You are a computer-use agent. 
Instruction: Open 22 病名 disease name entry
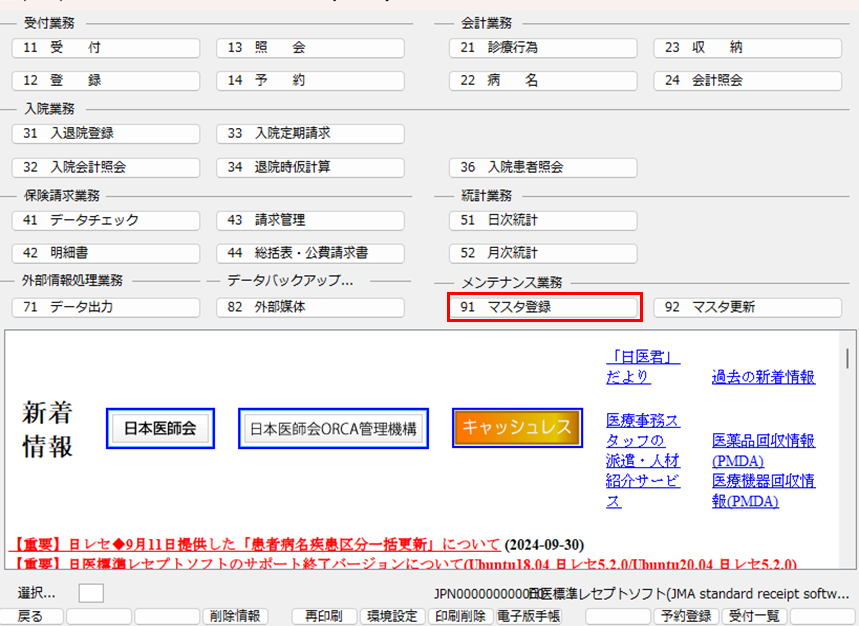544,80
